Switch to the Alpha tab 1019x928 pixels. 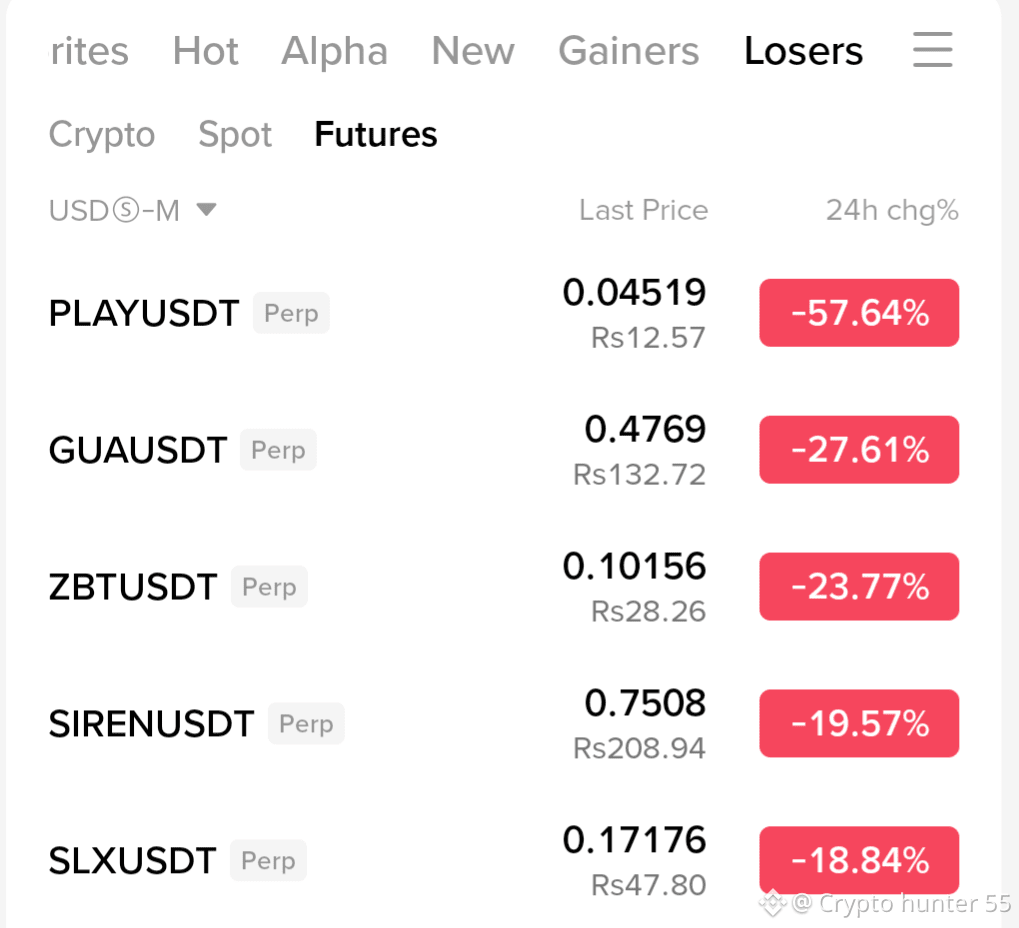click(335, 51)
